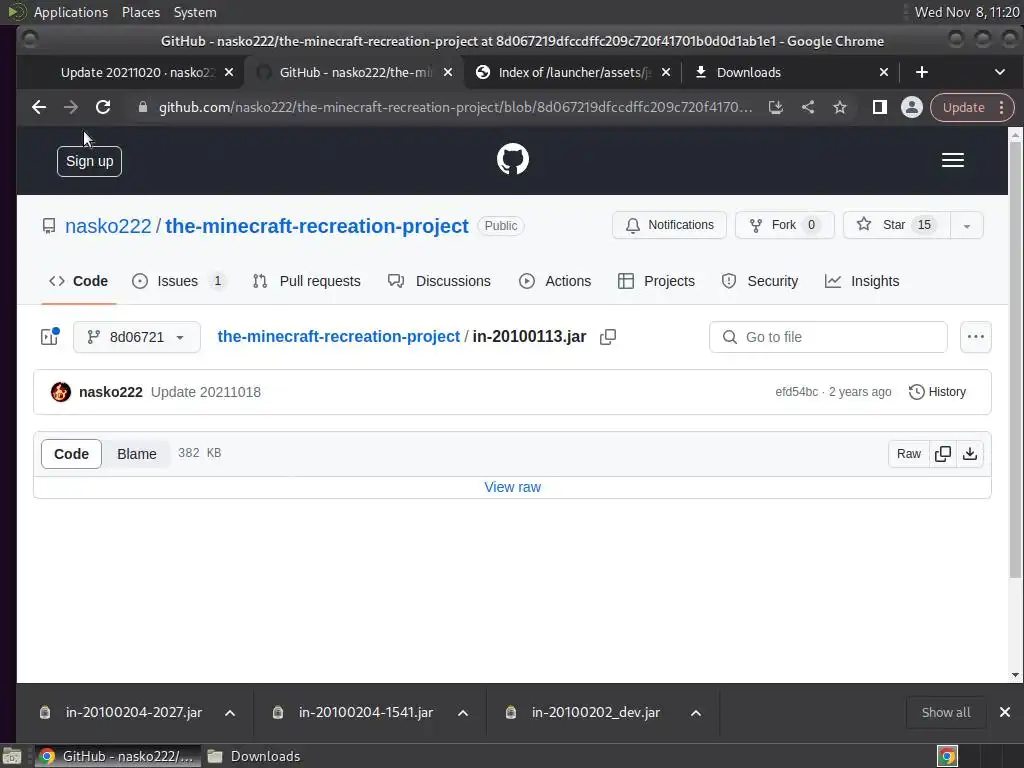The height and width of the screenshot is (768, 1024).
Task: Click the Raw button
Action: pyautogui.click(x=908, y=454)
